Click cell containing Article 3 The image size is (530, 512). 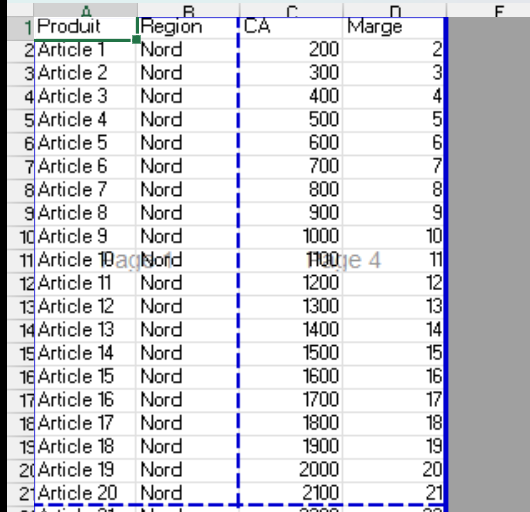(85, 97)
